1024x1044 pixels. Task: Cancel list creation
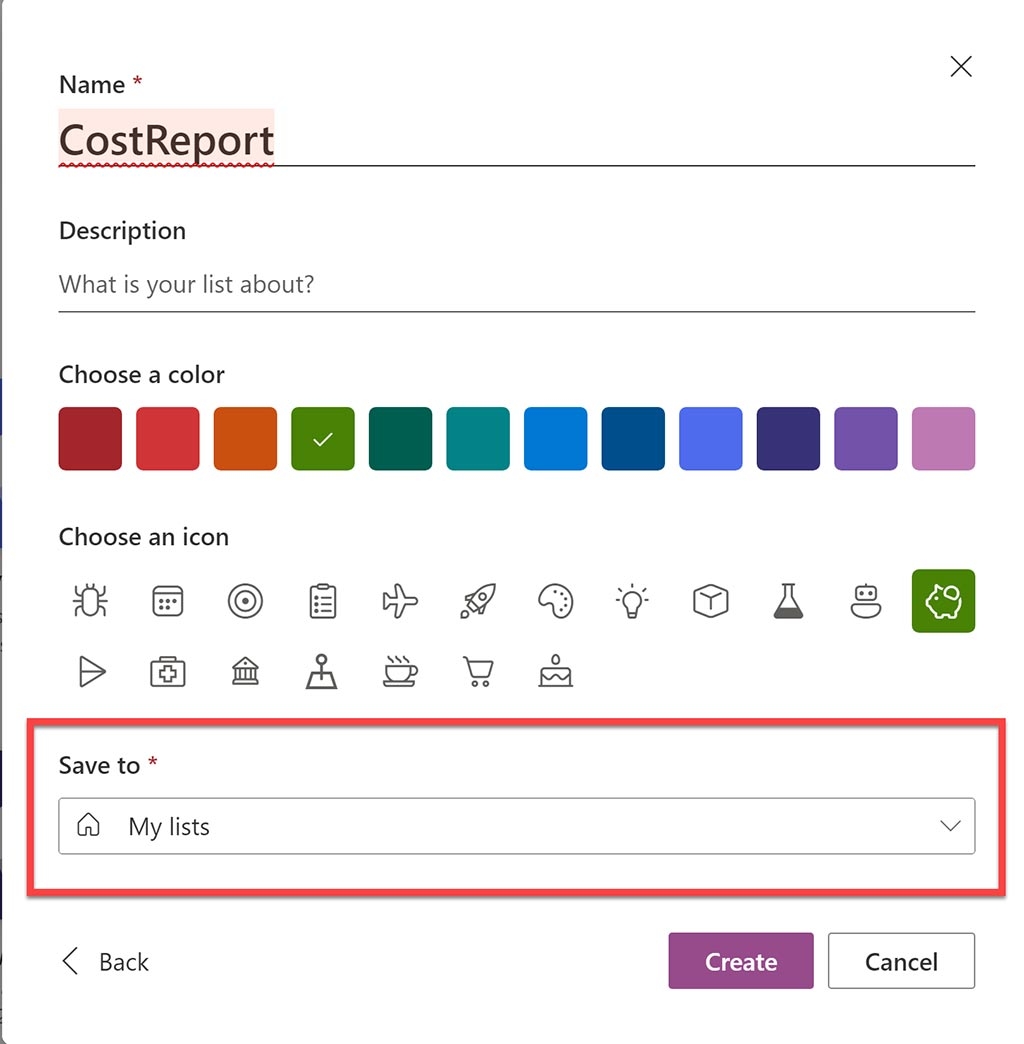pyautogui.click(x=901, y=961)
